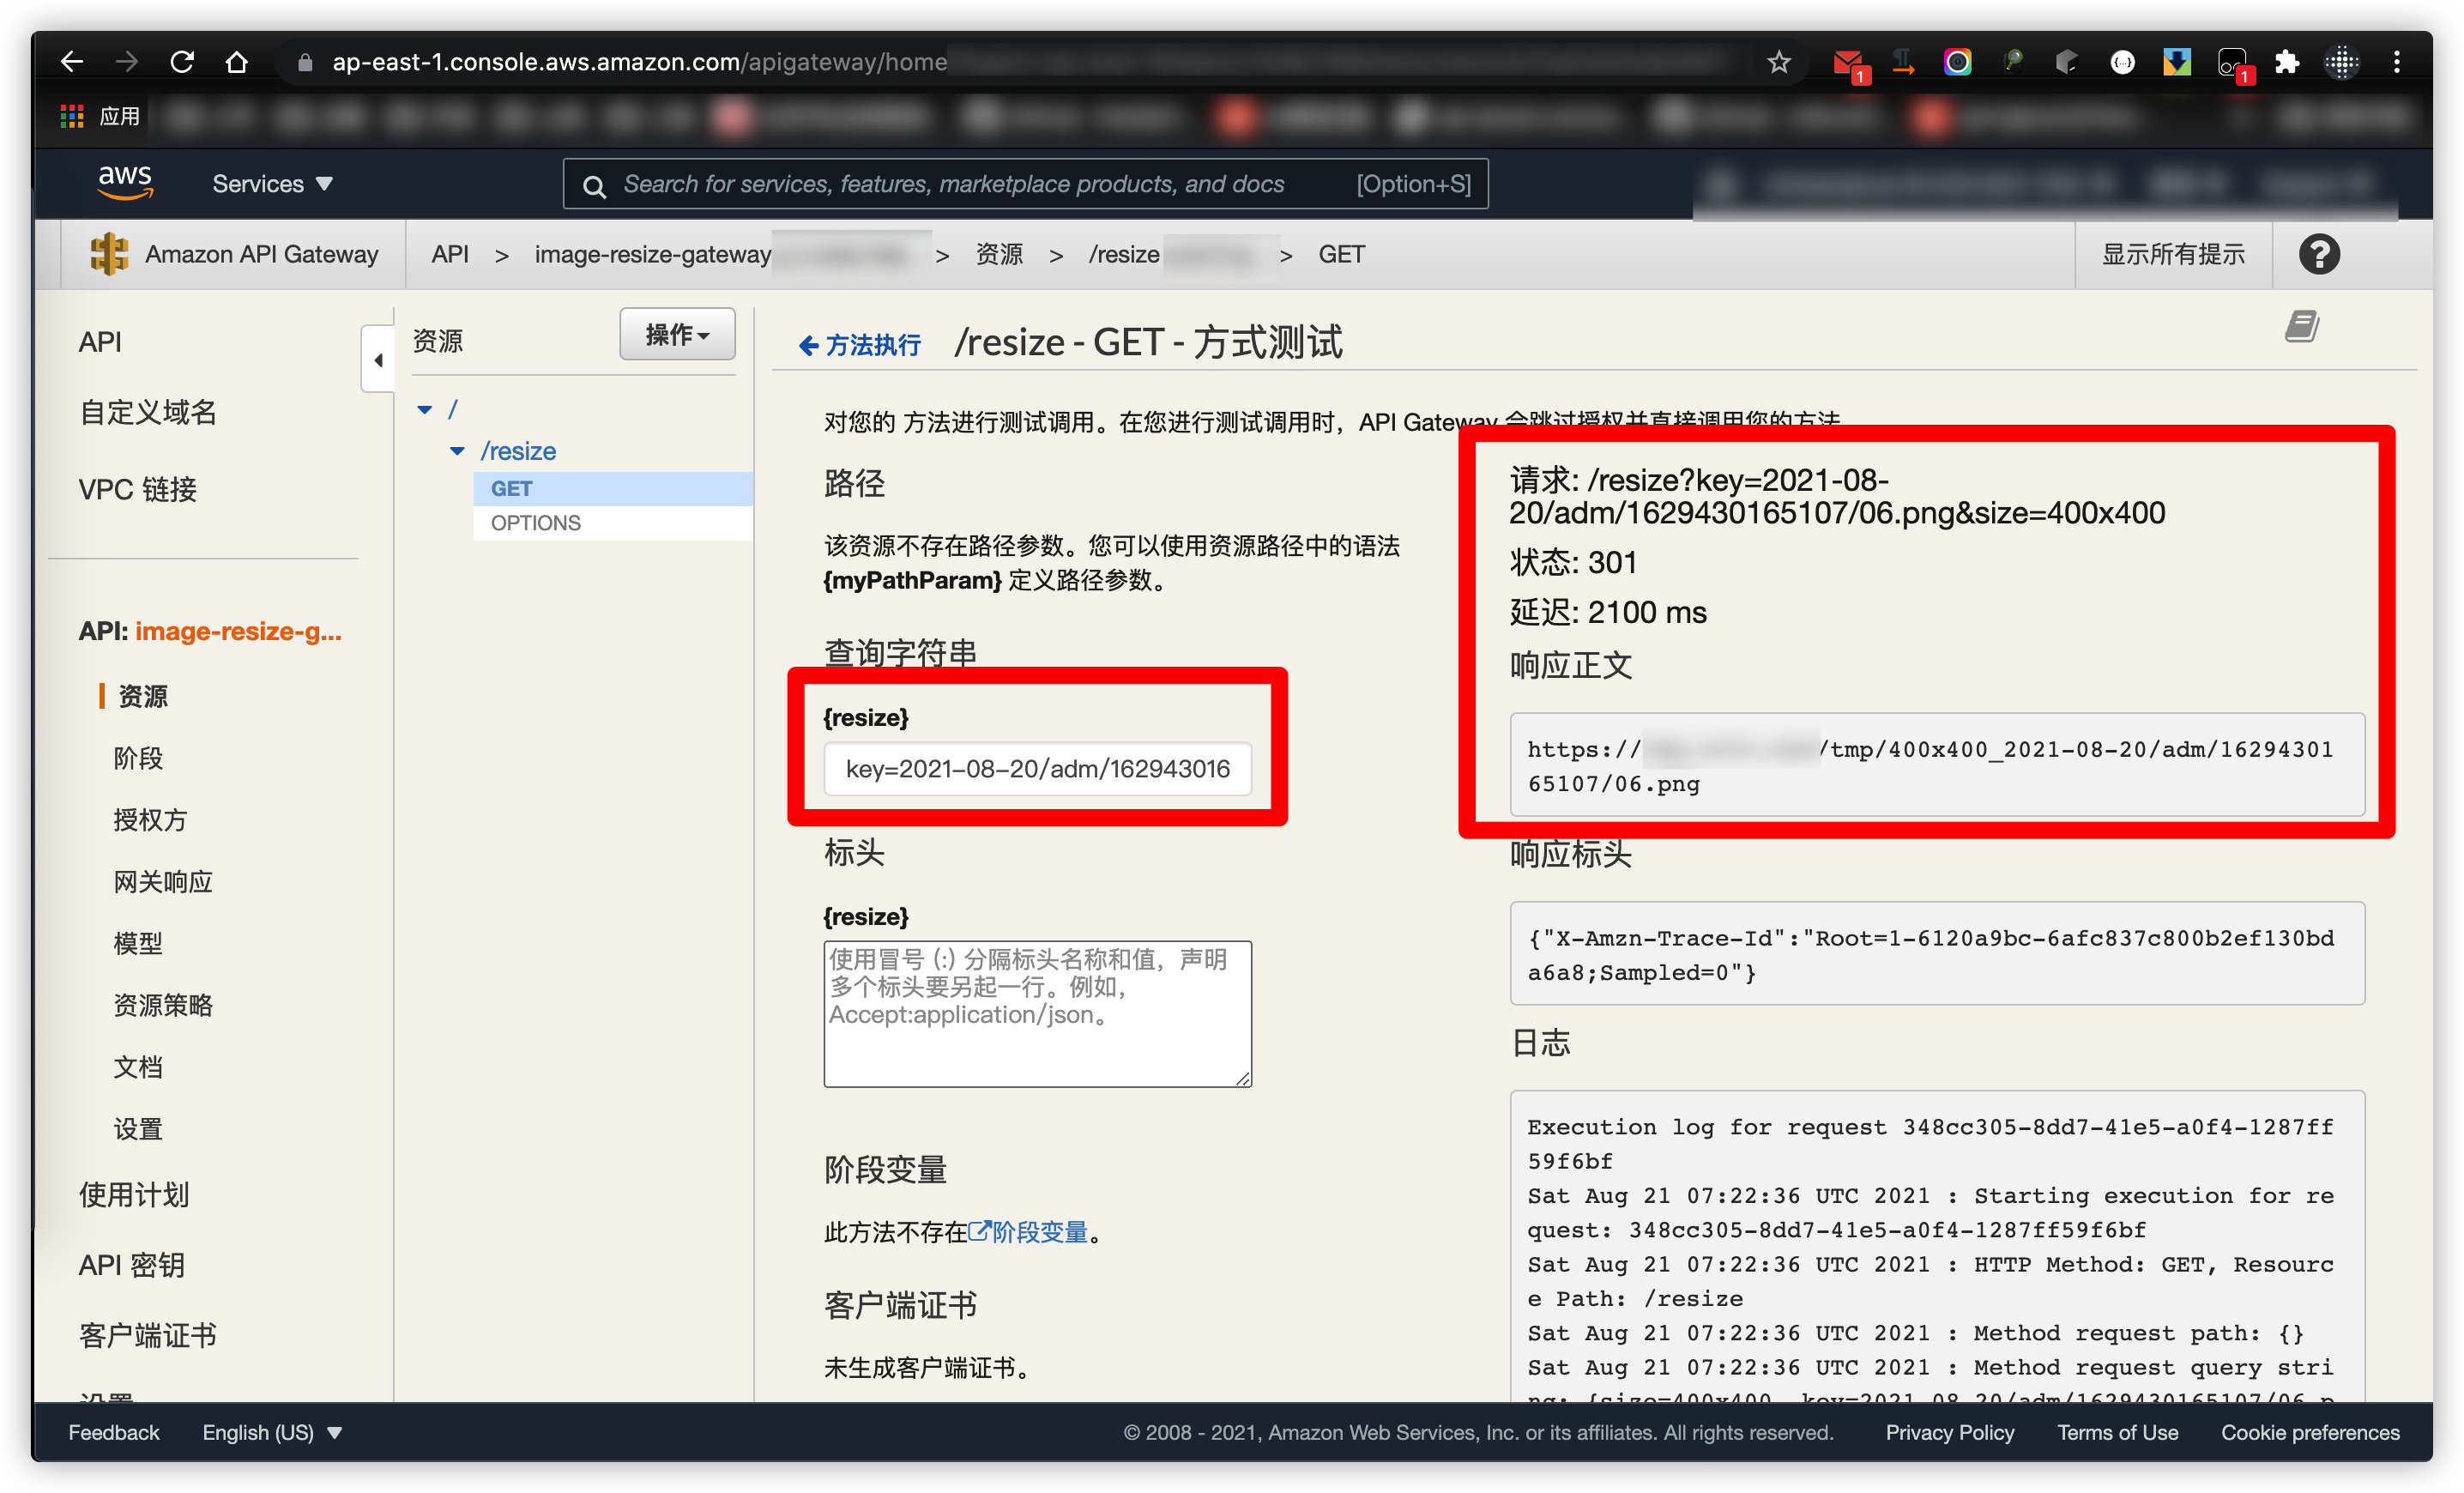This screenshot has width=2464, height=1493.
Task: Open 客户端证书 in the sidebar
Action: (148, 1335)
